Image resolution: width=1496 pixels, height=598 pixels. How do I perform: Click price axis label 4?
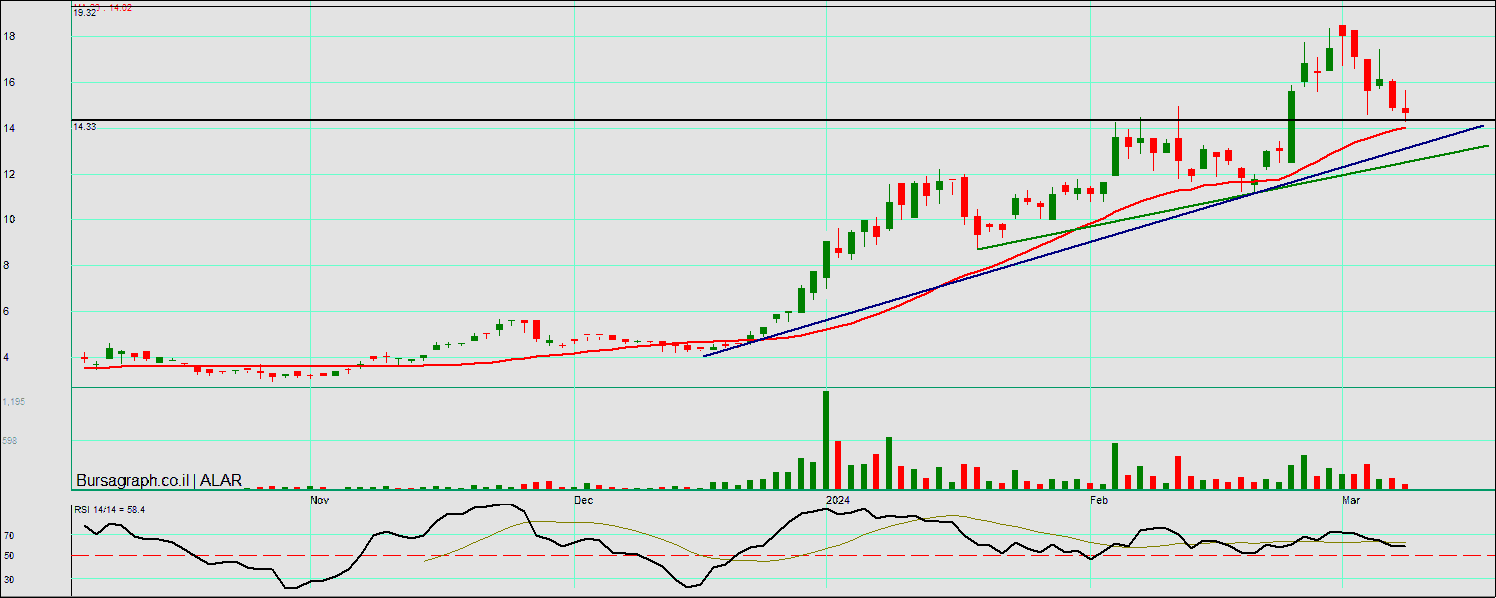pos(9,357)
